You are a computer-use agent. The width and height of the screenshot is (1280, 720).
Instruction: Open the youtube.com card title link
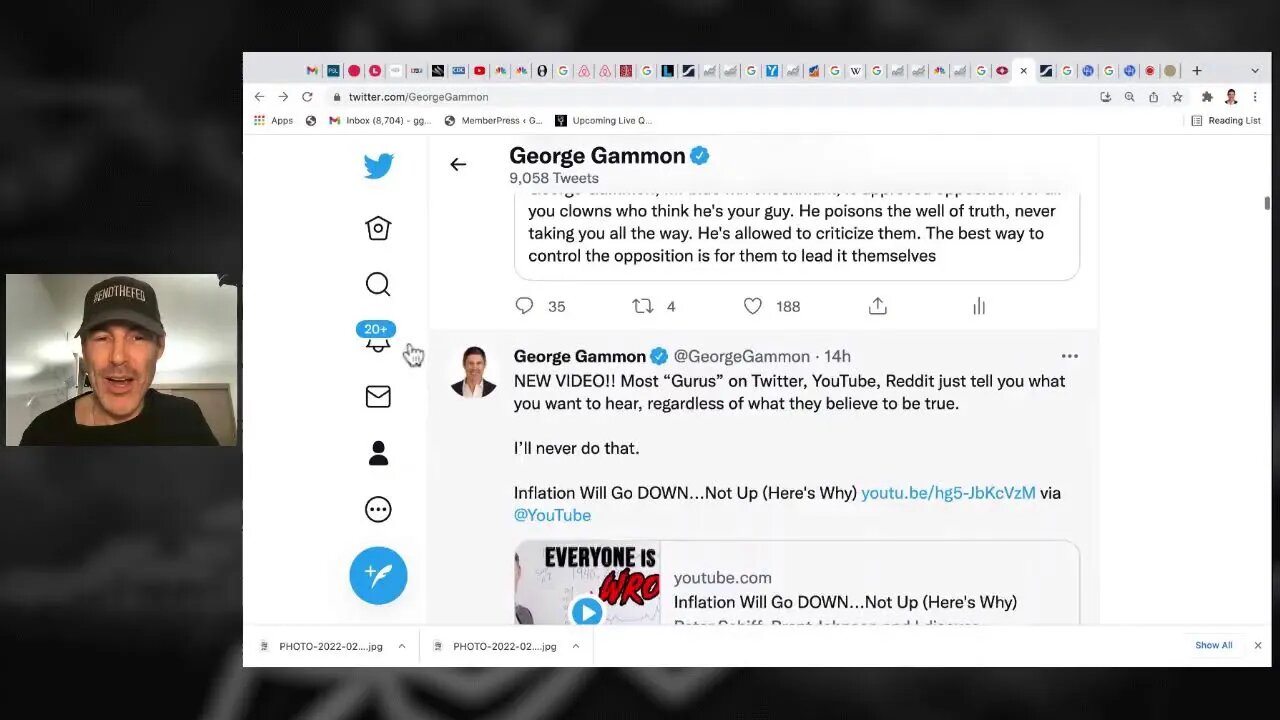point(845,602)
